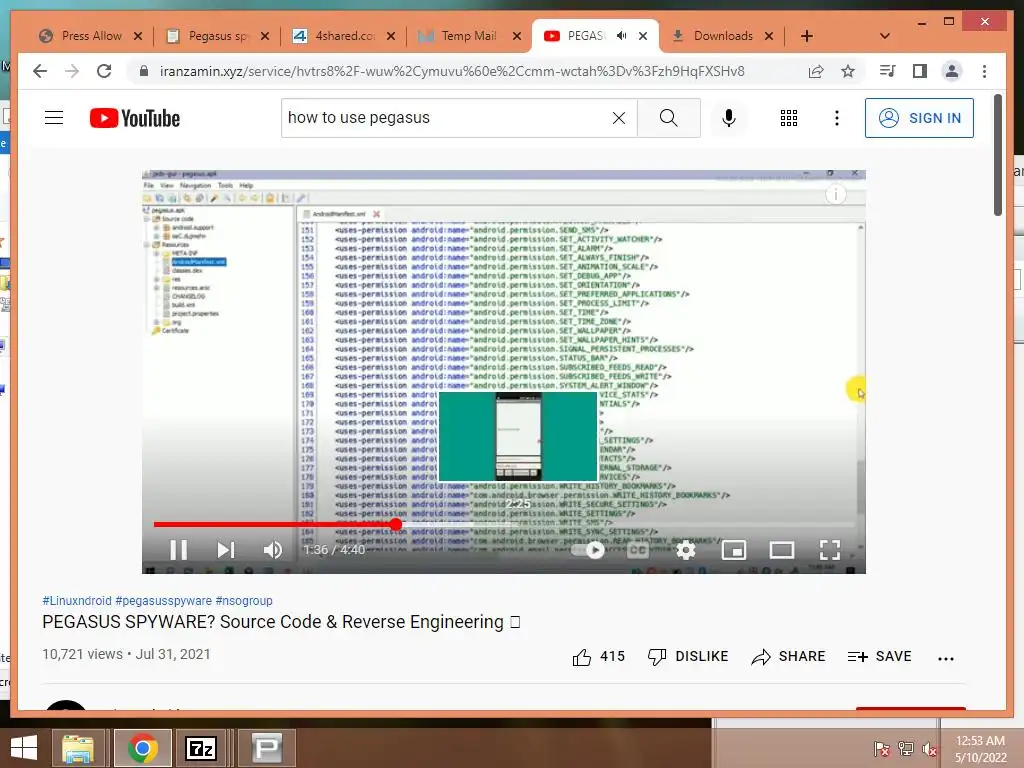
Task: Switch to Downloads tab
Action: [722, 36]
